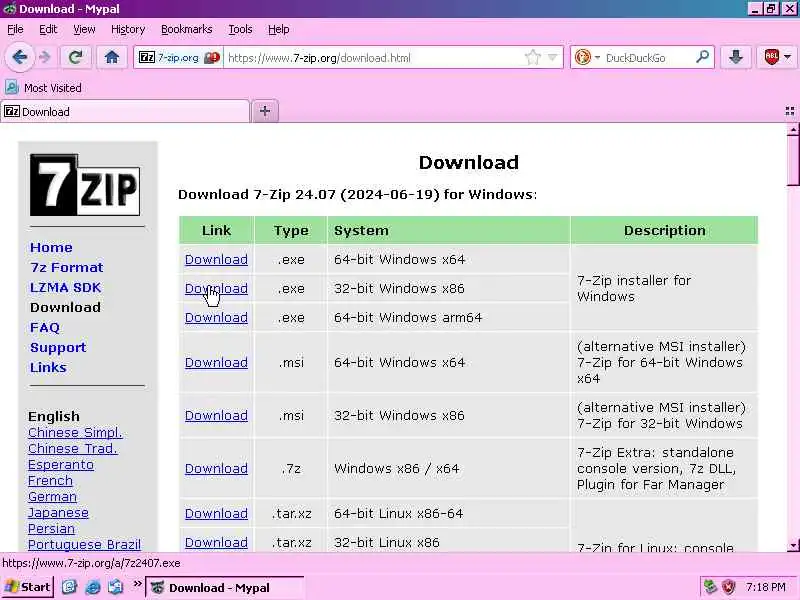Image resolution: width=800 pixels, height=600 pixels.
Task: Download the 64-bit Windows x64 .exe
Action: click(x=216, y=259)
